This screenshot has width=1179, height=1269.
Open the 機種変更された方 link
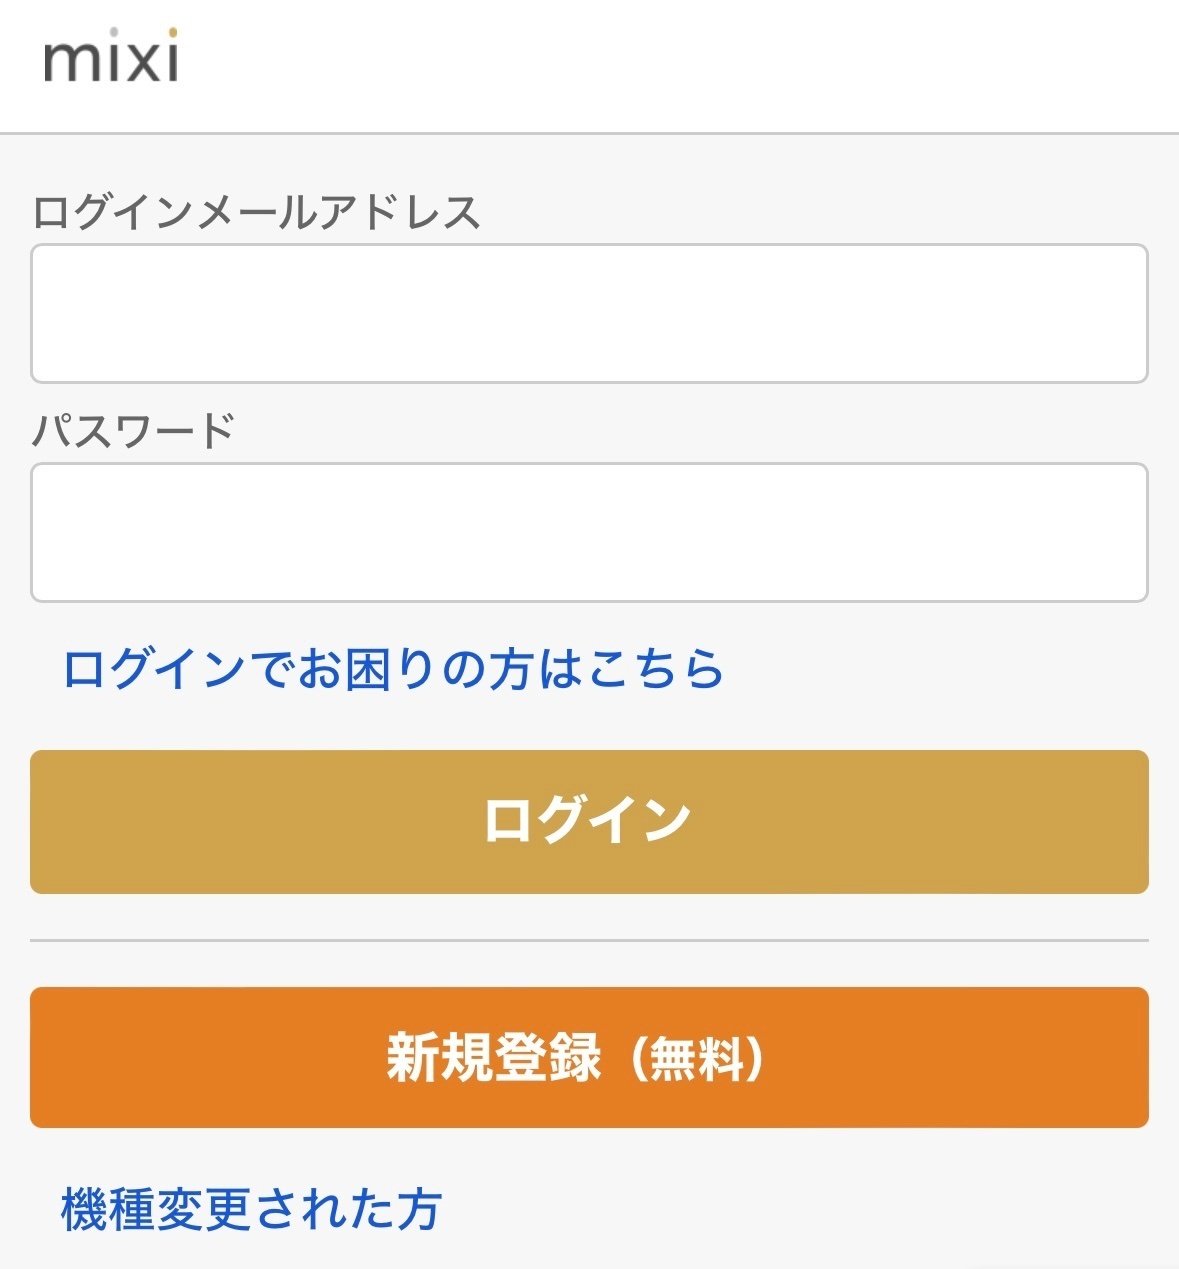click(251, 1208)
